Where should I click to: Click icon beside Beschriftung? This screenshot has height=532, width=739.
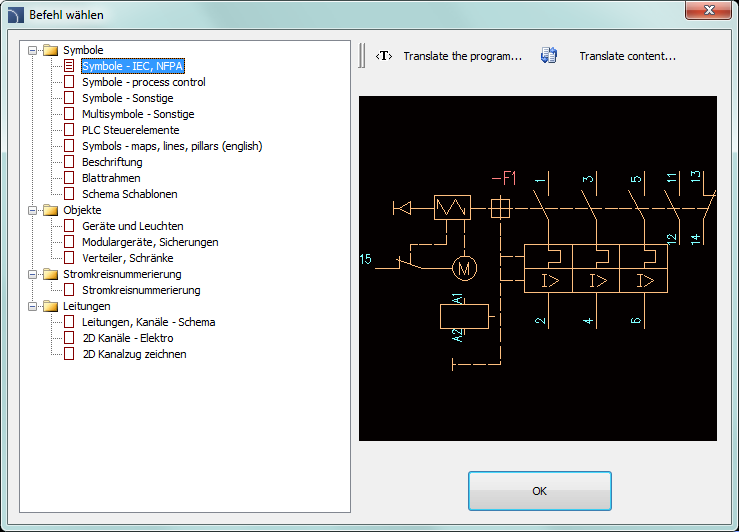(x=69, y=162)
